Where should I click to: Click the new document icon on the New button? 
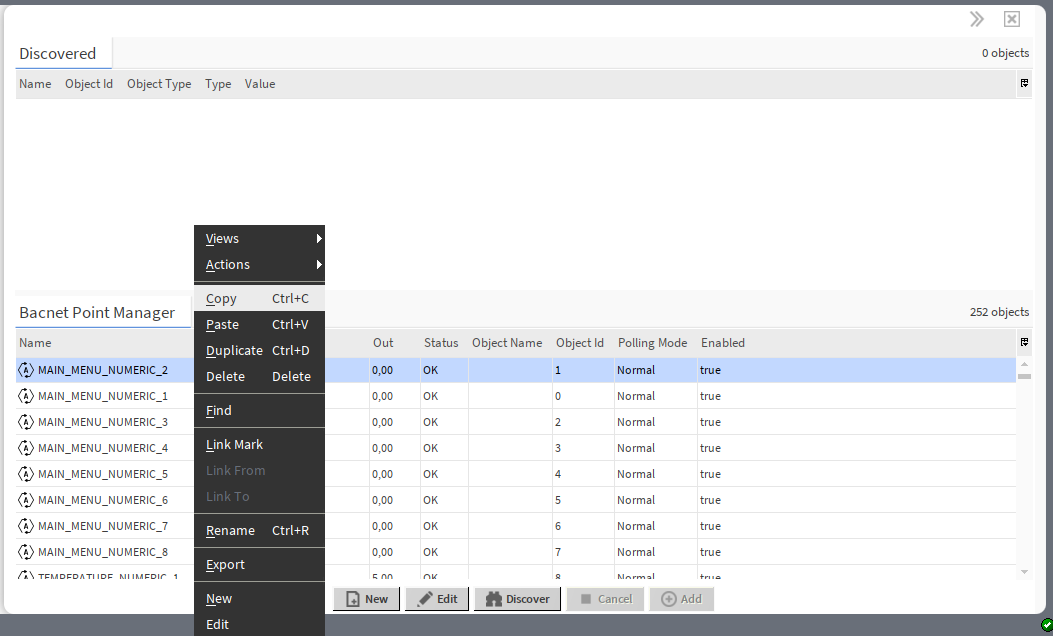coord(352,599)
